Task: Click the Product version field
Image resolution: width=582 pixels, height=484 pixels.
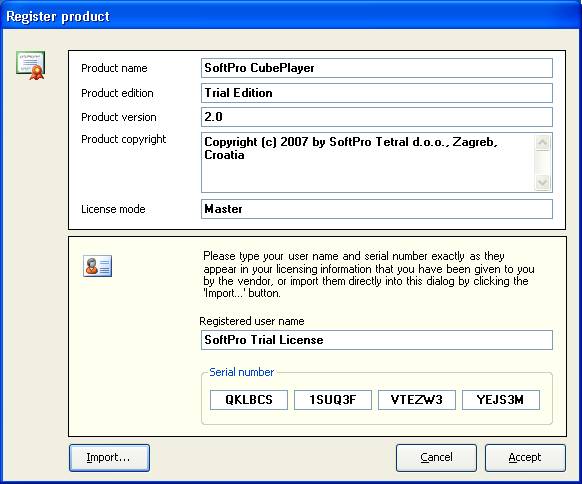Action: [x=377, y=117]
